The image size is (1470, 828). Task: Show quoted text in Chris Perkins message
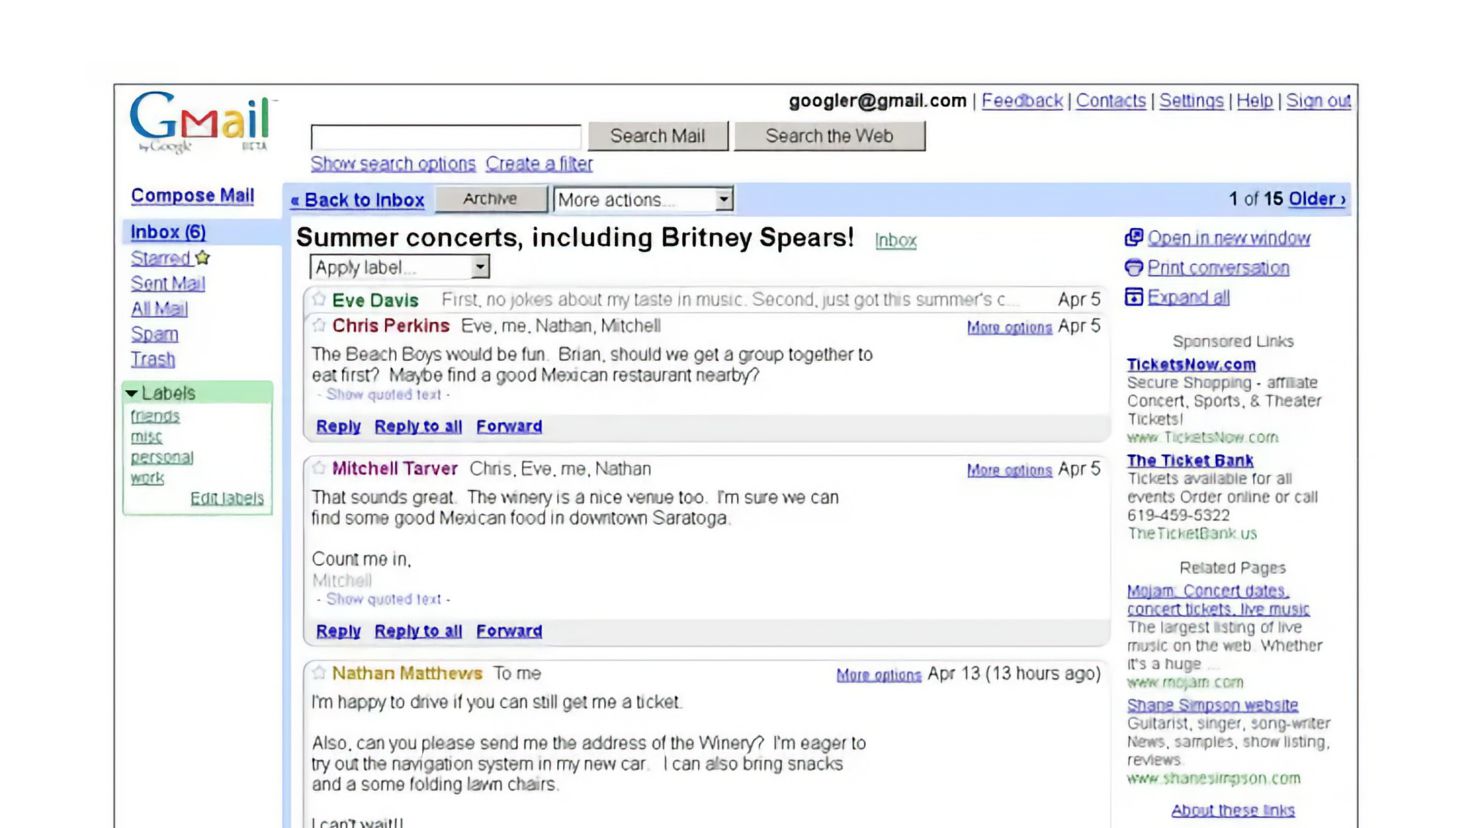tap(384, 394)
